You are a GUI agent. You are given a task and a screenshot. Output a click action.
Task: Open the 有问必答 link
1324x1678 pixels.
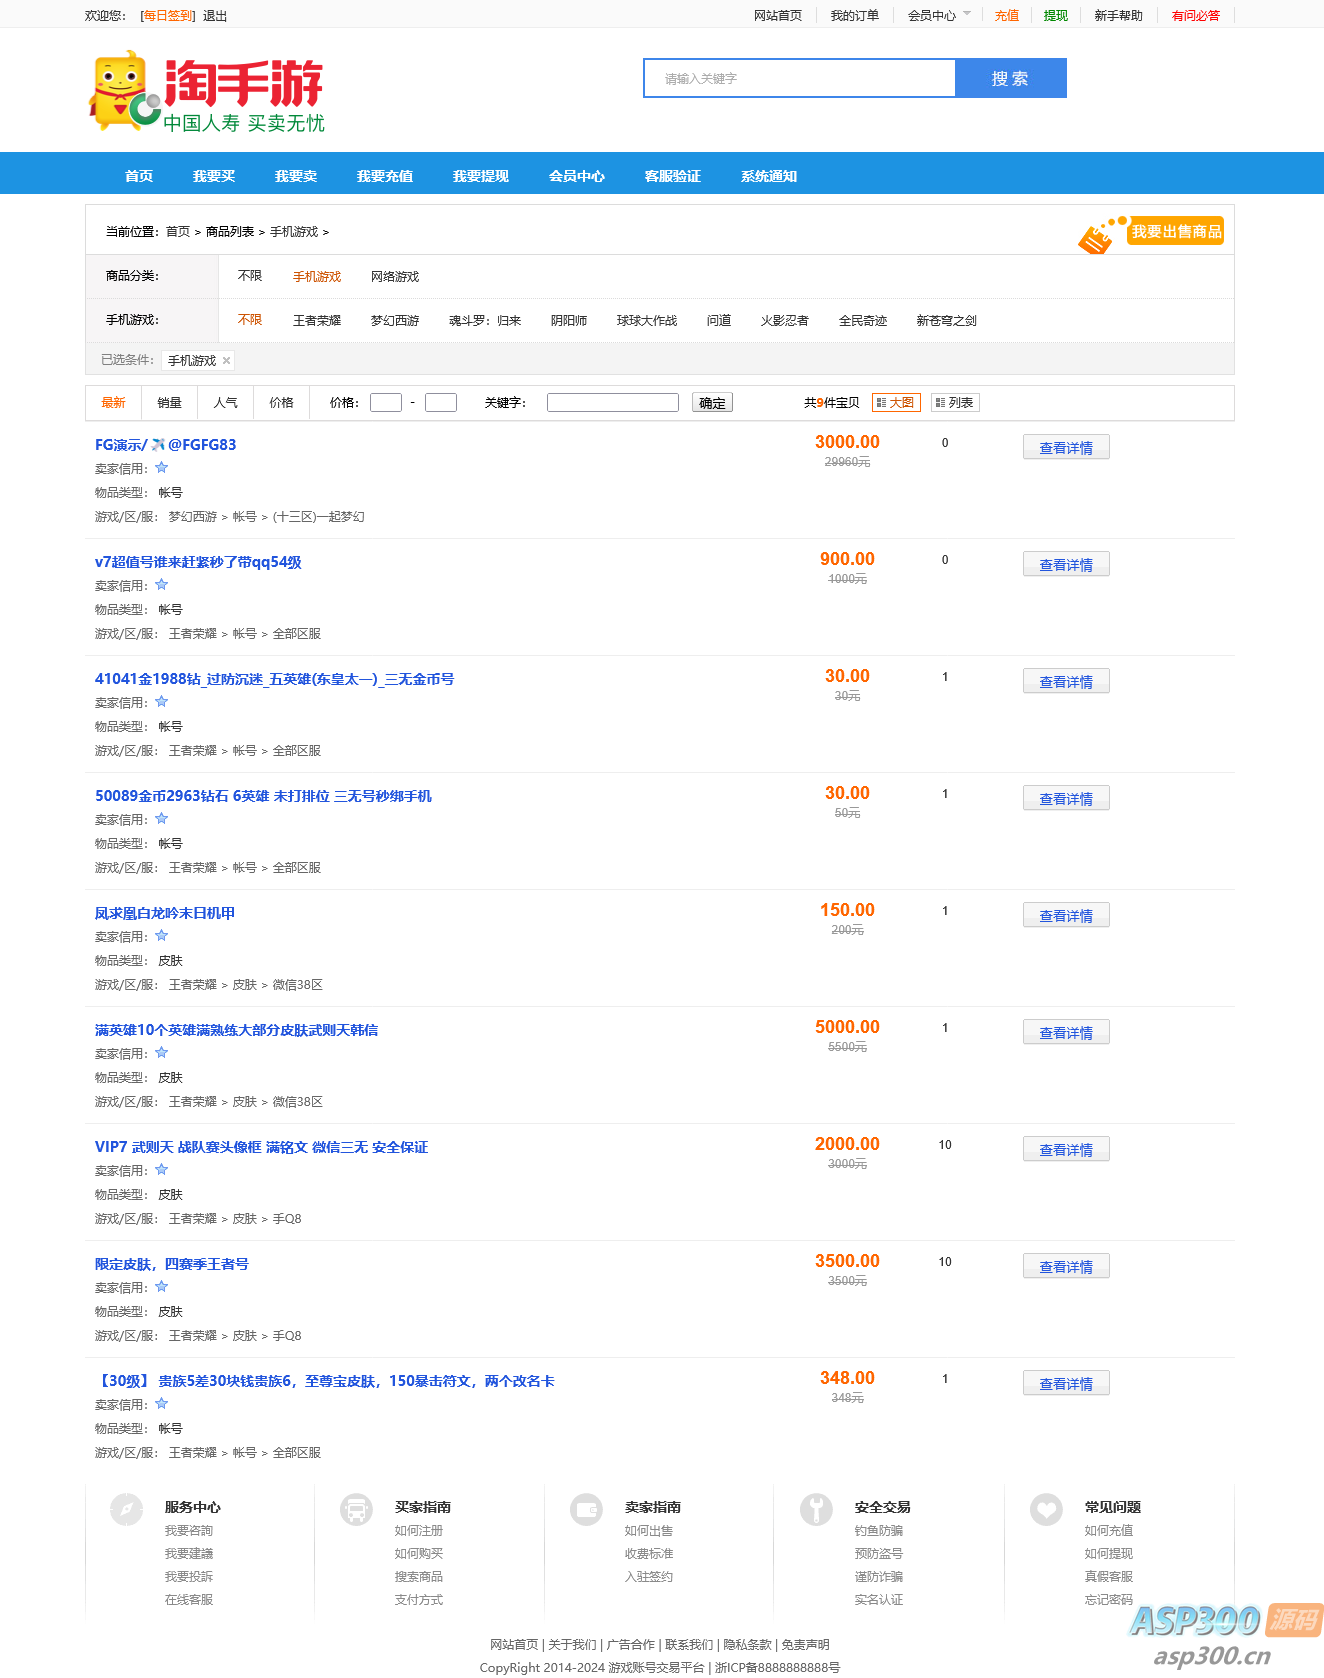click(1196, 16)
